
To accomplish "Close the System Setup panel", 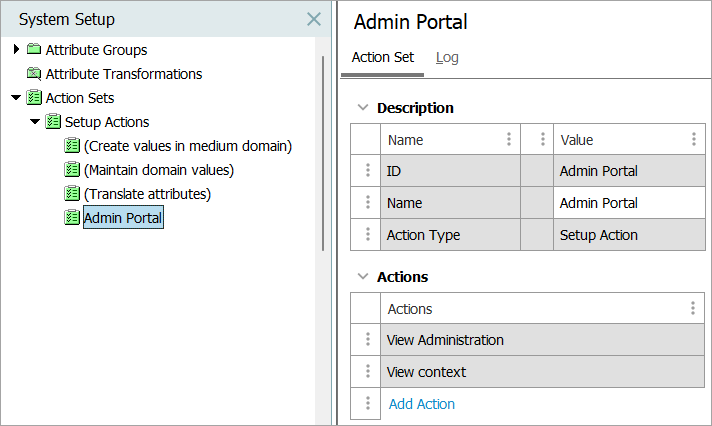I will coord(313,19).
